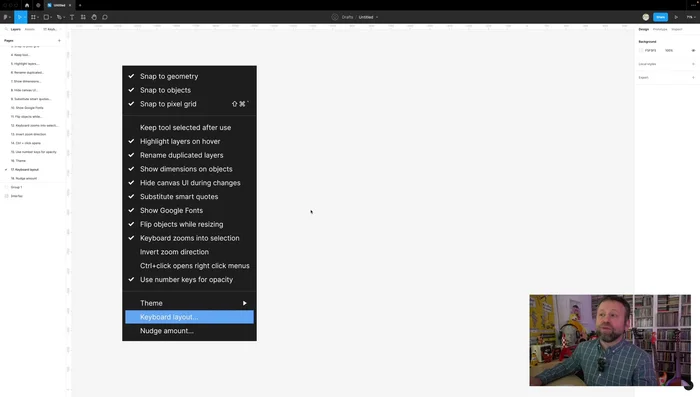Select the Frame tool
The height and width of the screenshot is (397, 700).
coord(33,17)
